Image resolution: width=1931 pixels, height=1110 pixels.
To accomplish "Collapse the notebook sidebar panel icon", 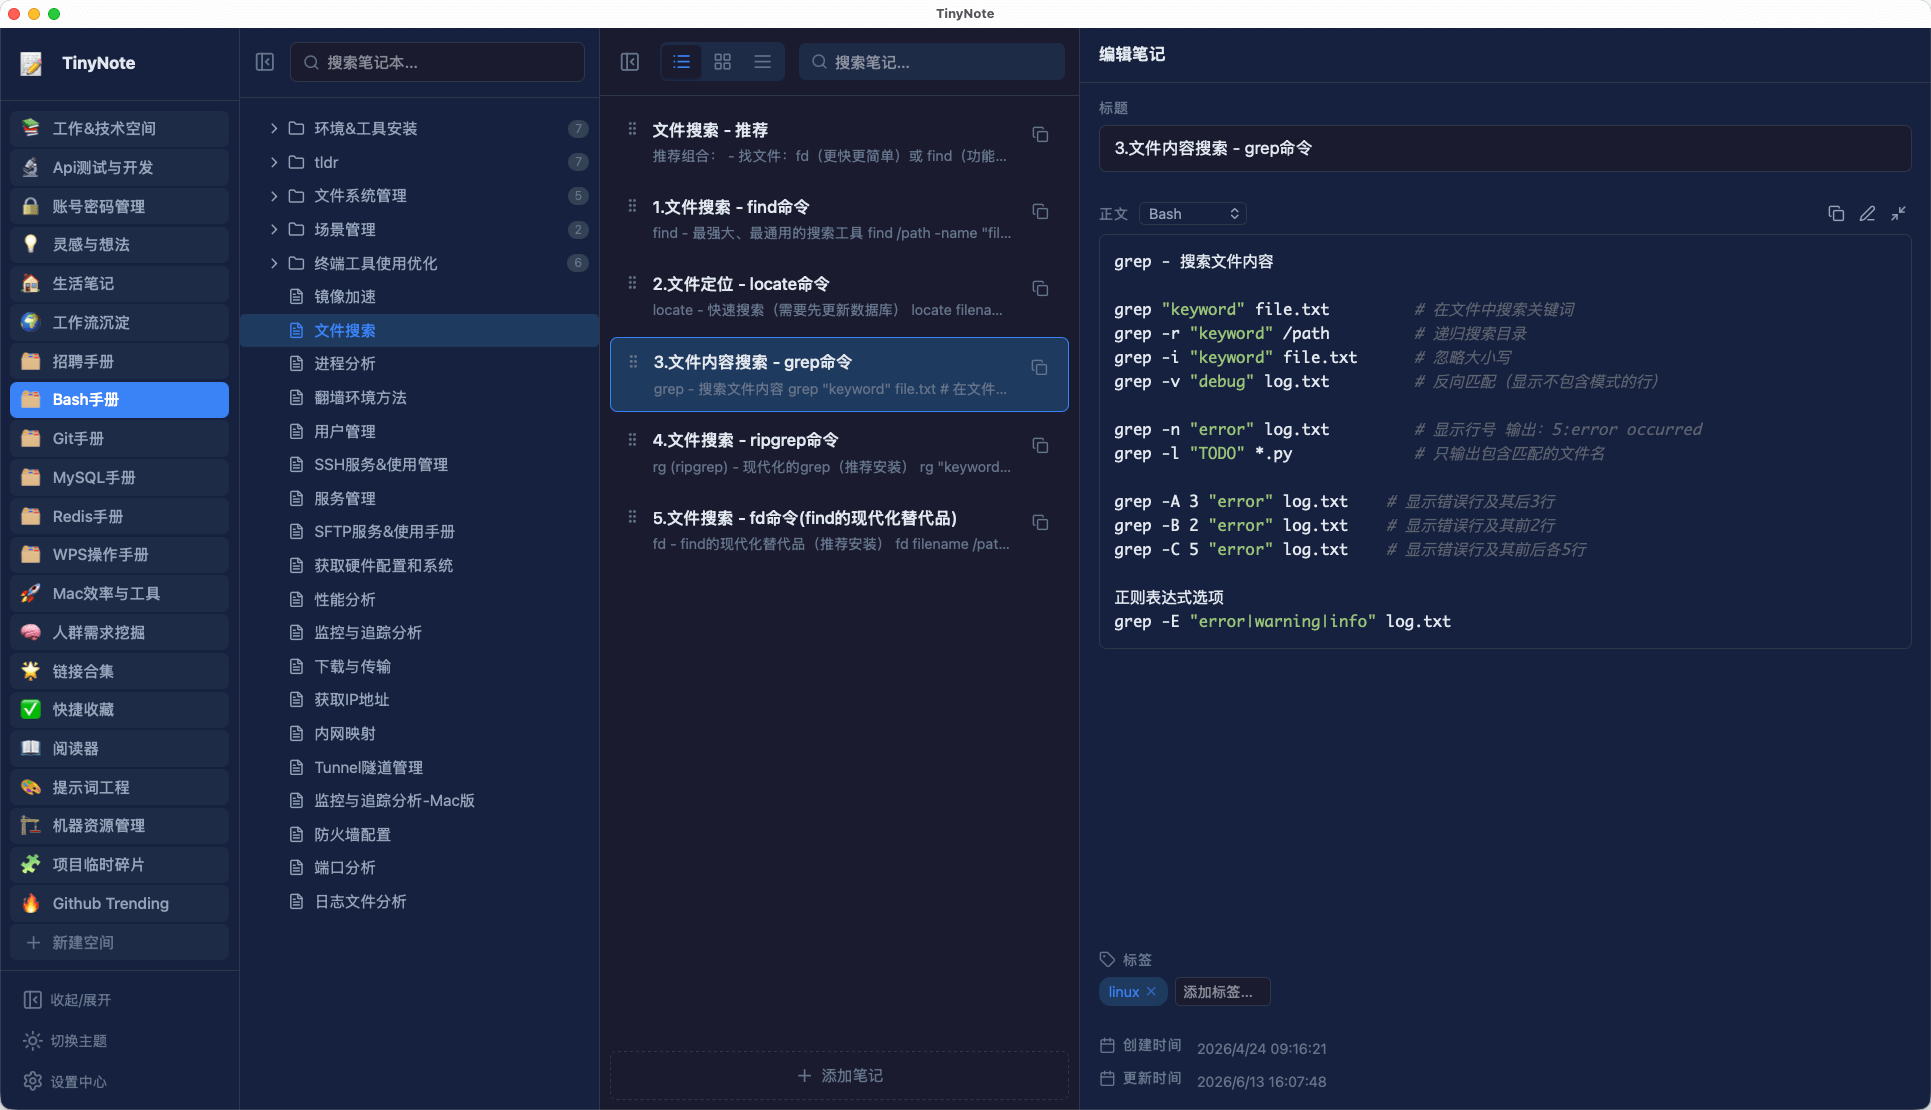I will click(265, 62).
